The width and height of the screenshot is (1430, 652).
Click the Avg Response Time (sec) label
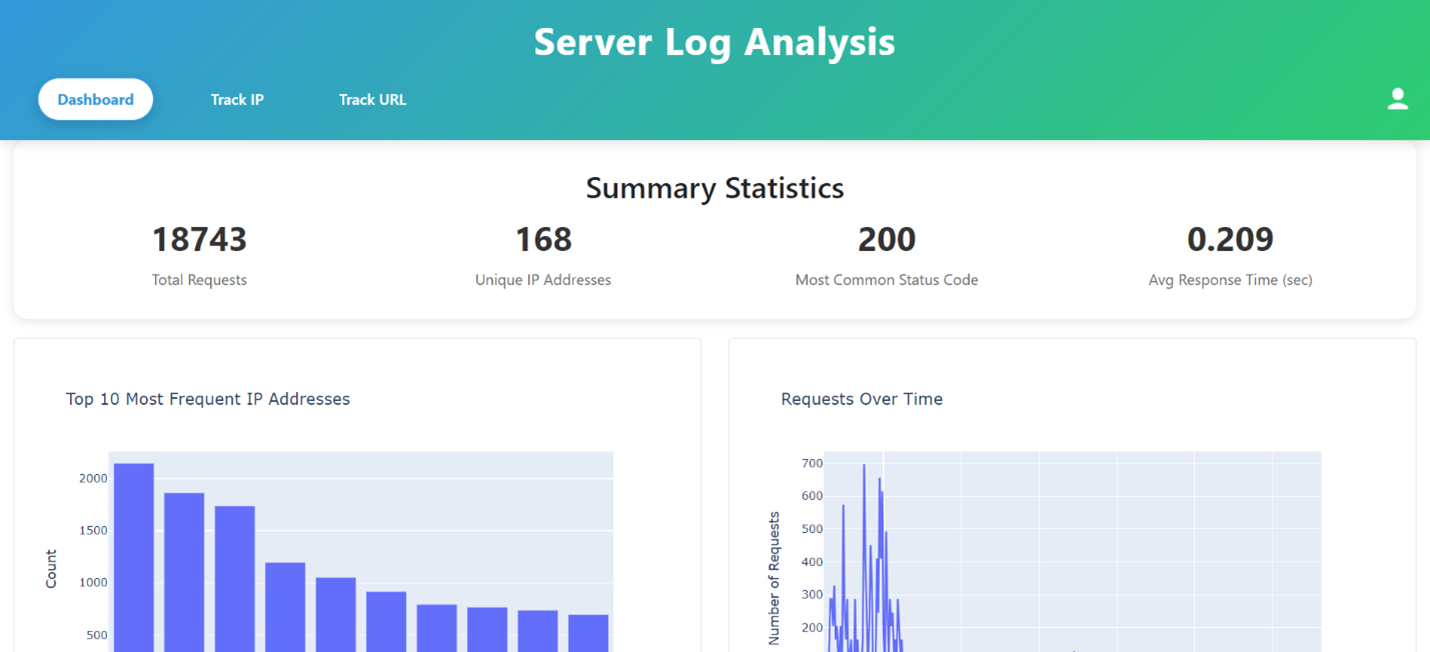1230,280
